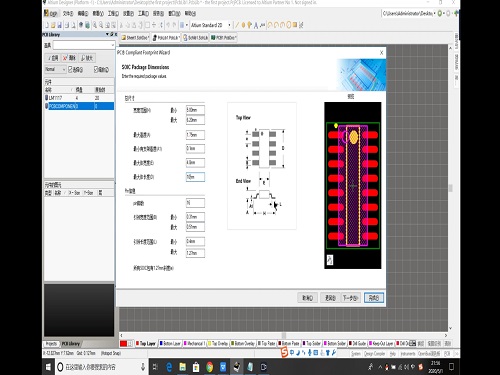Screen dimensions: 500x375
Task: Open the DXP menu
Action: tap(51, 13)
